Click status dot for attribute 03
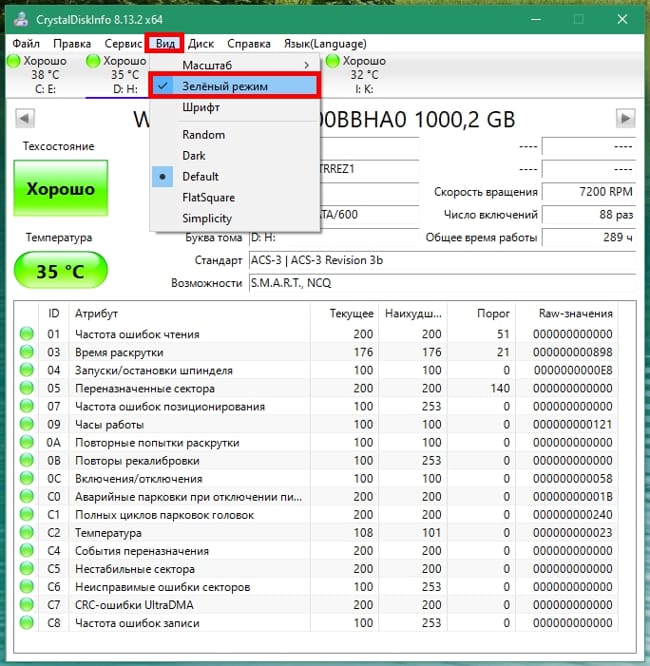 (27, 352)
